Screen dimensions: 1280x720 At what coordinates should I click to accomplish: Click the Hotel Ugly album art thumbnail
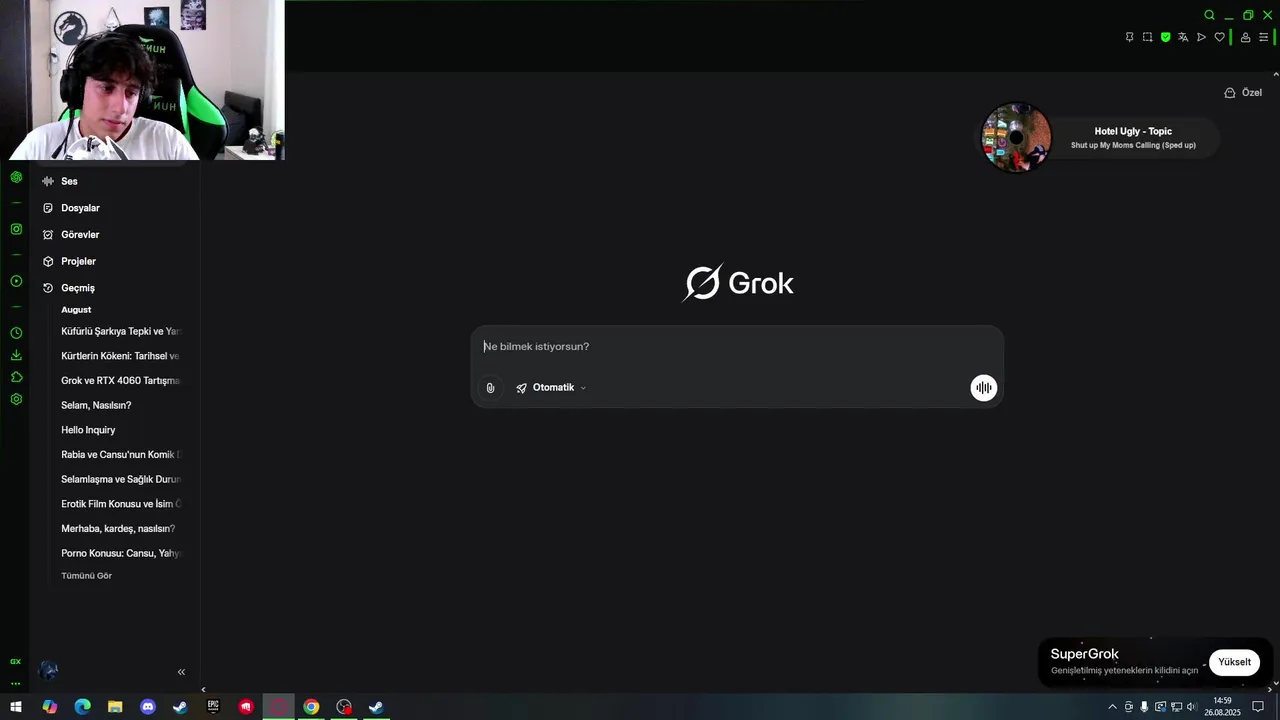click(x=1016, y=138)
